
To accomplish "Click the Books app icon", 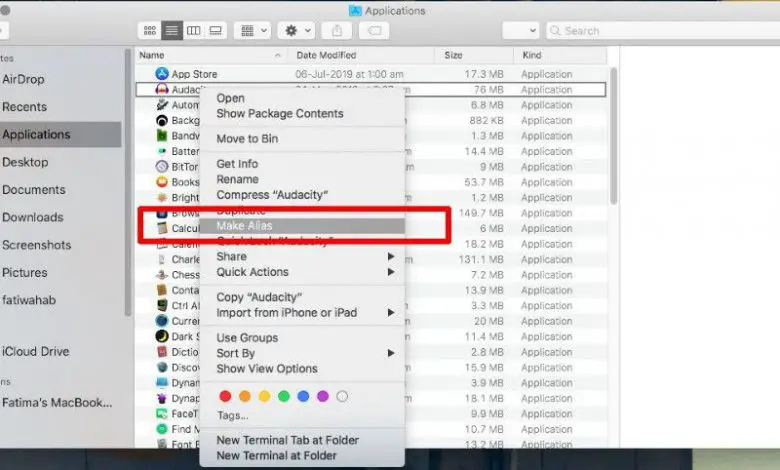I will [162, 182].
